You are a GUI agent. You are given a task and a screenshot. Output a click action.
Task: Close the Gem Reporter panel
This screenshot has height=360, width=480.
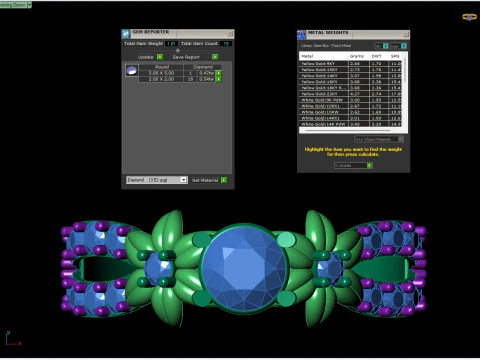point(230,34)
